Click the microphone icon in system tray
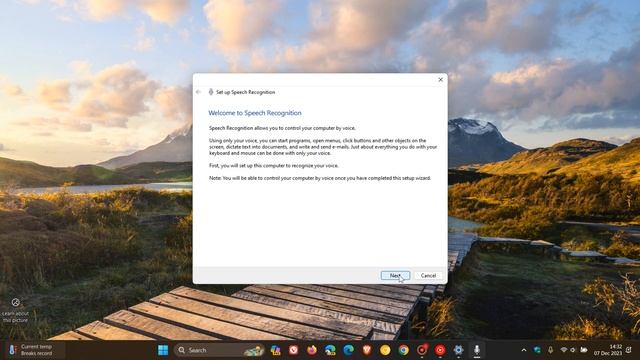Viewport: 640px width, 360px height. [551, 350]
